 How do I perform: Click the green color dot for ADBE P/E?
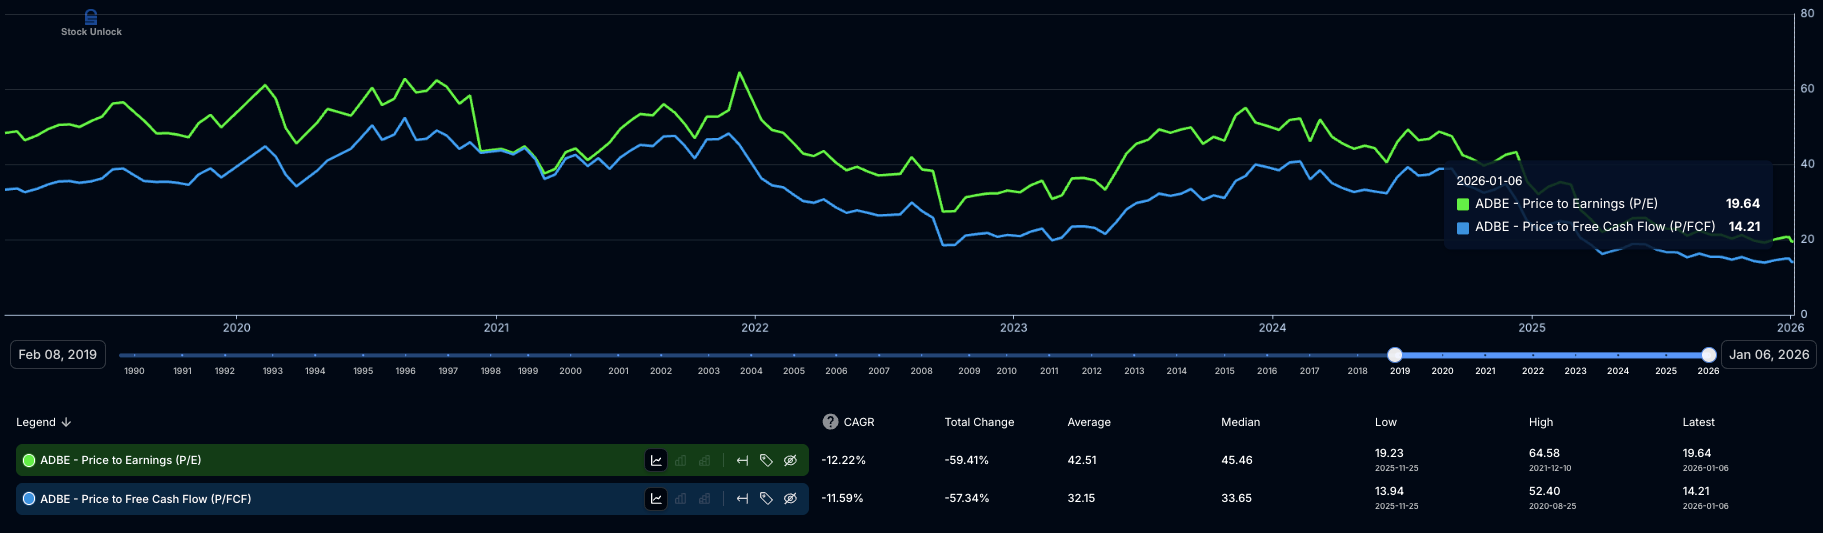(29, 460)
